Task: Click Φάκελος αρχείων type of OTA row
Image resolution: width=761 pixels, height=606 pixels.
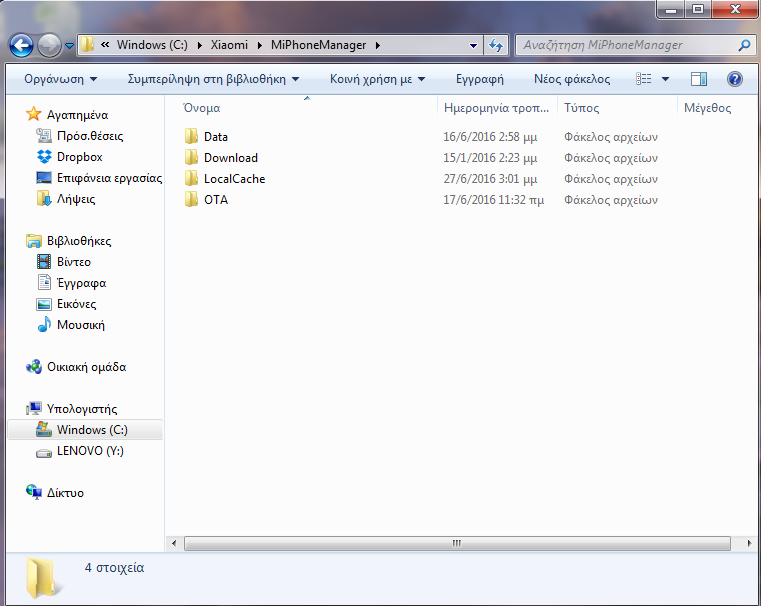Action: pos(611,200)
